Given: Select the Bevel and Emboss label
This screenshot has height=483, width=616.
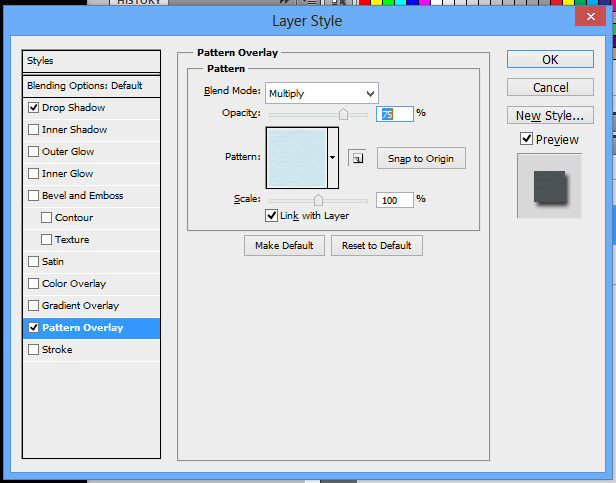Looking at the screenshot, I should tap(82, 196).
